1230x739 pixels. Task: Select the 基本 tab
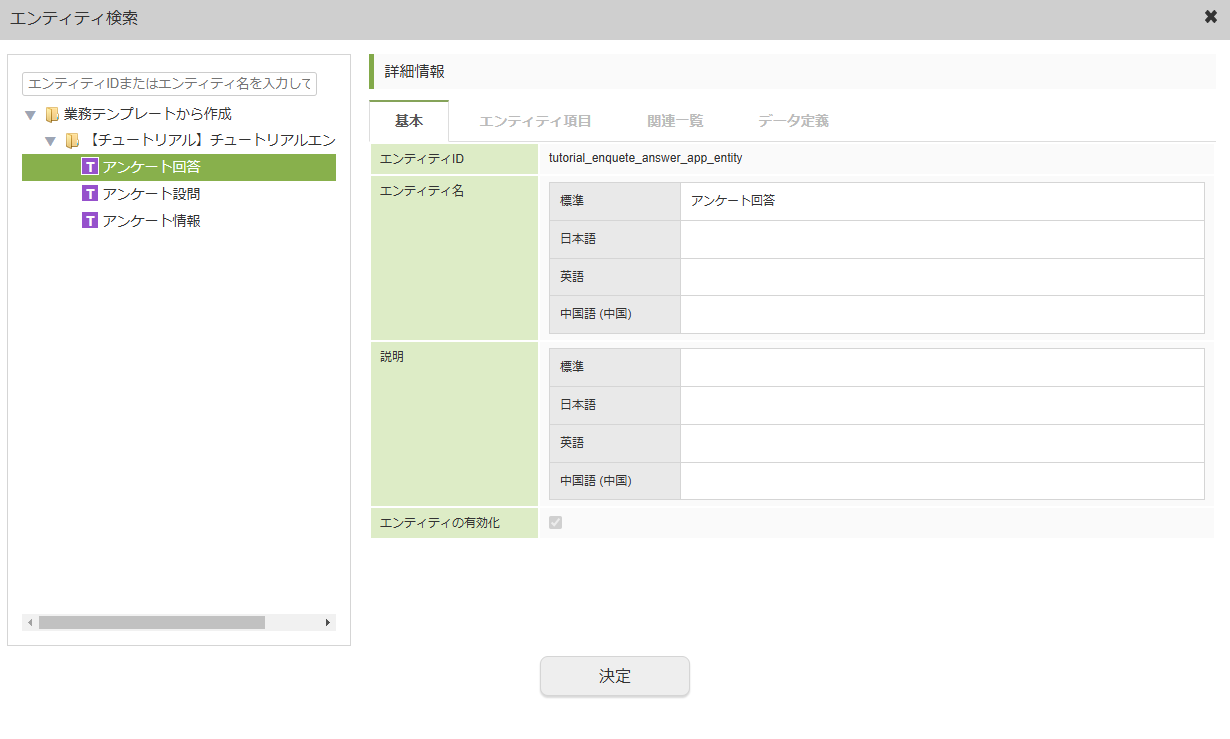[408, 121]
